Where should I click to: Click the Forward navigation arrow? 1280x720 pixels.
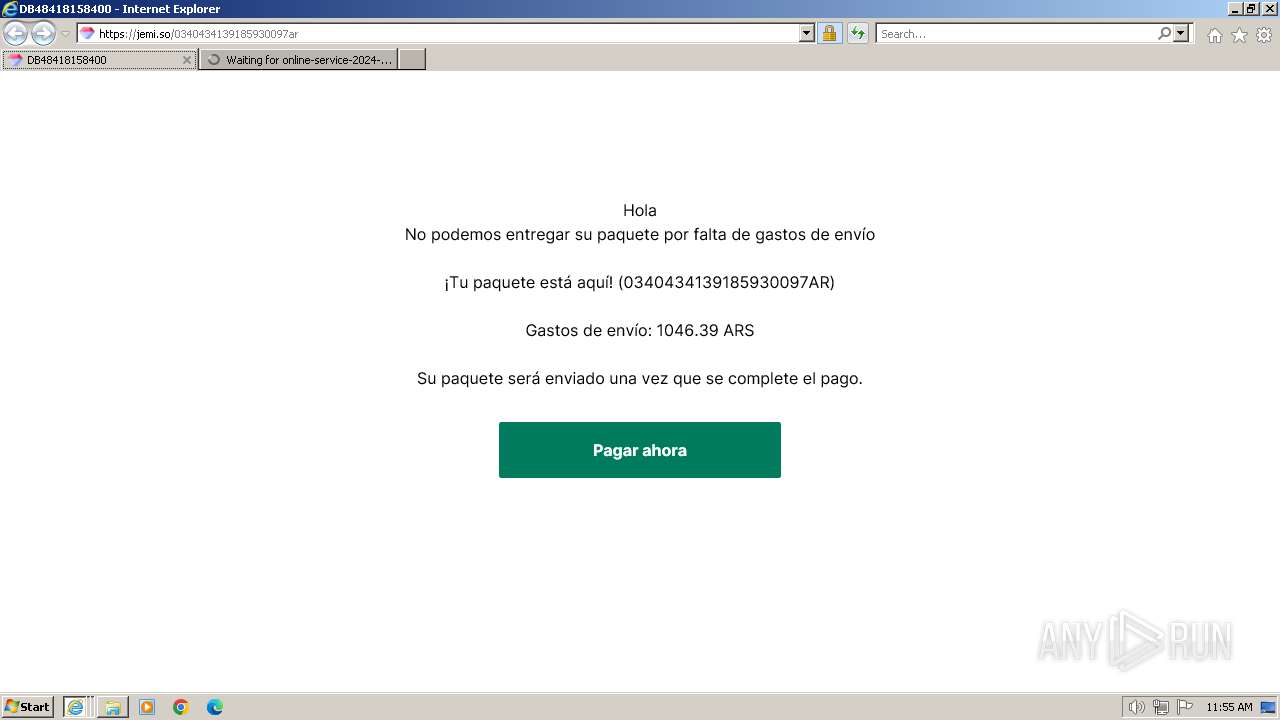click(43, 34)
